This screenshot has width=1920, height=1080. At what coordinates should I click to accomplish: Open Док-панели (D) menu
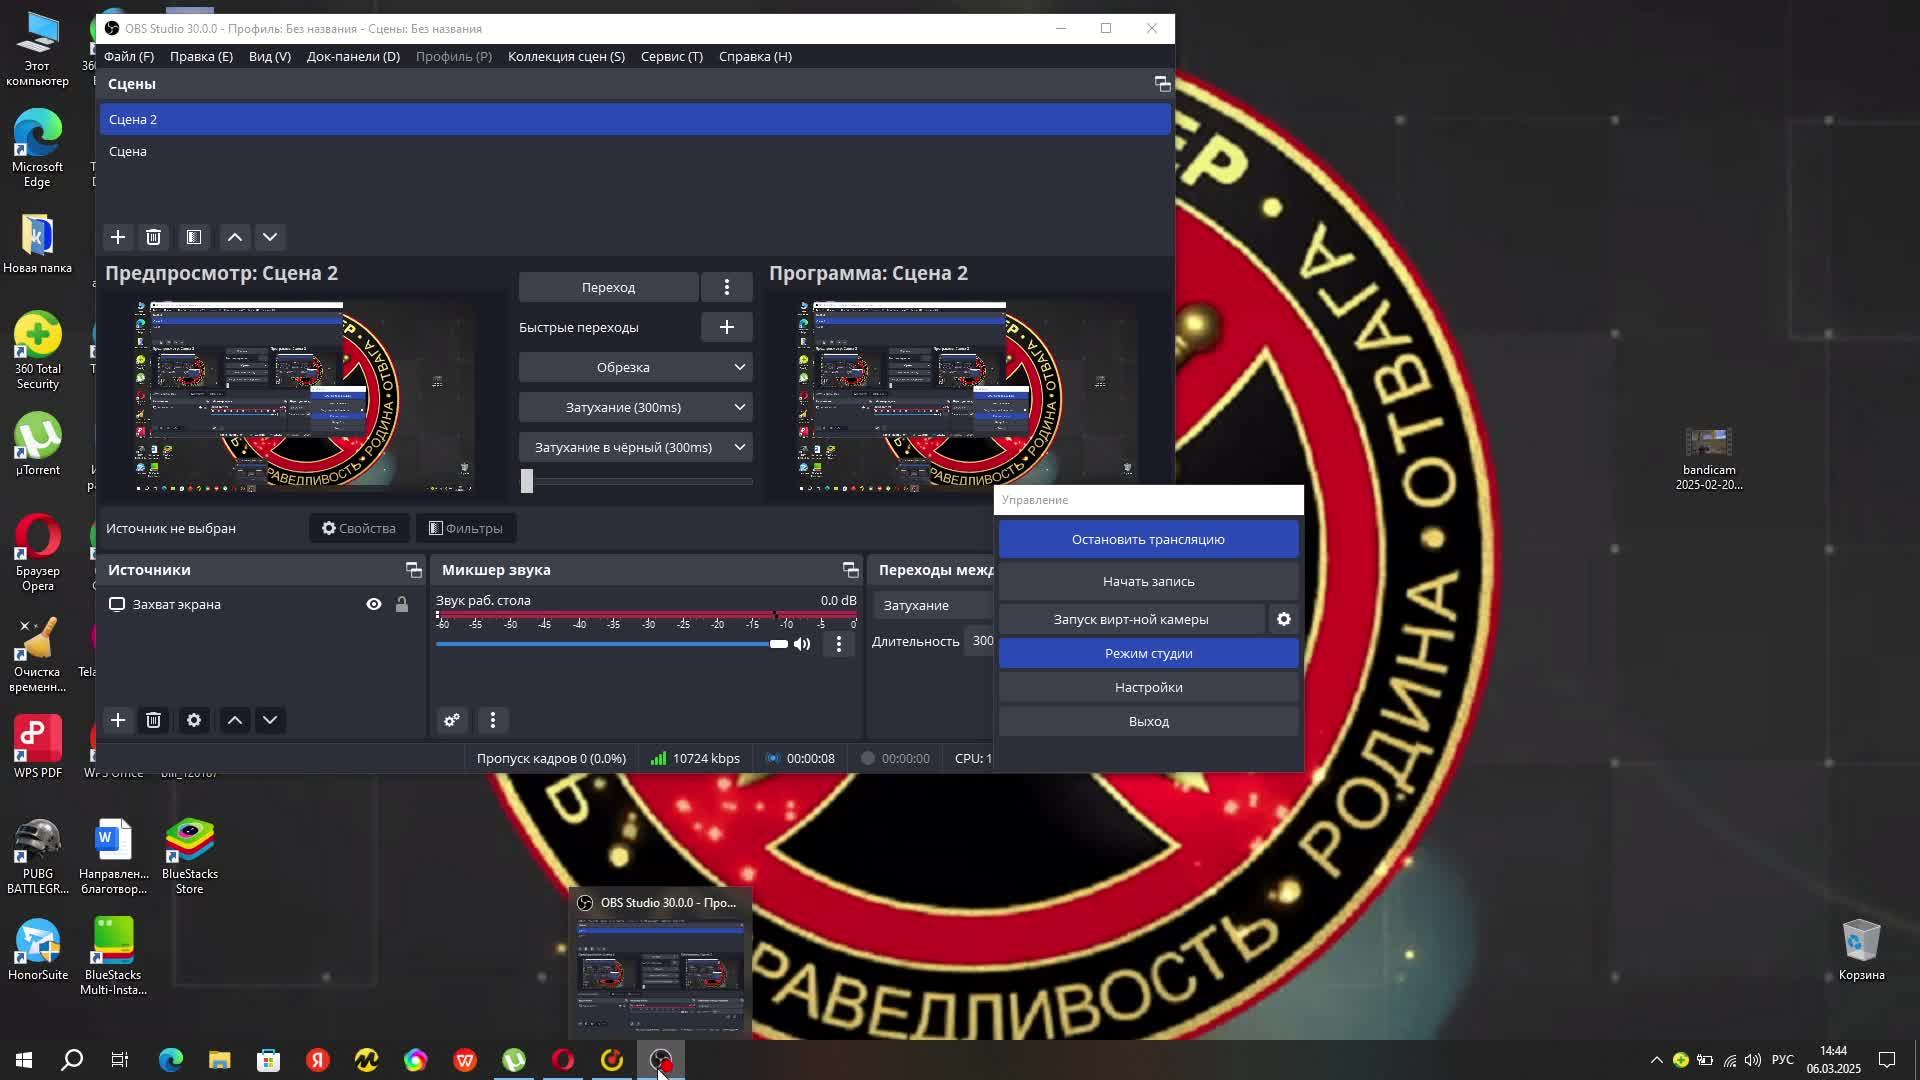(353, 56)
